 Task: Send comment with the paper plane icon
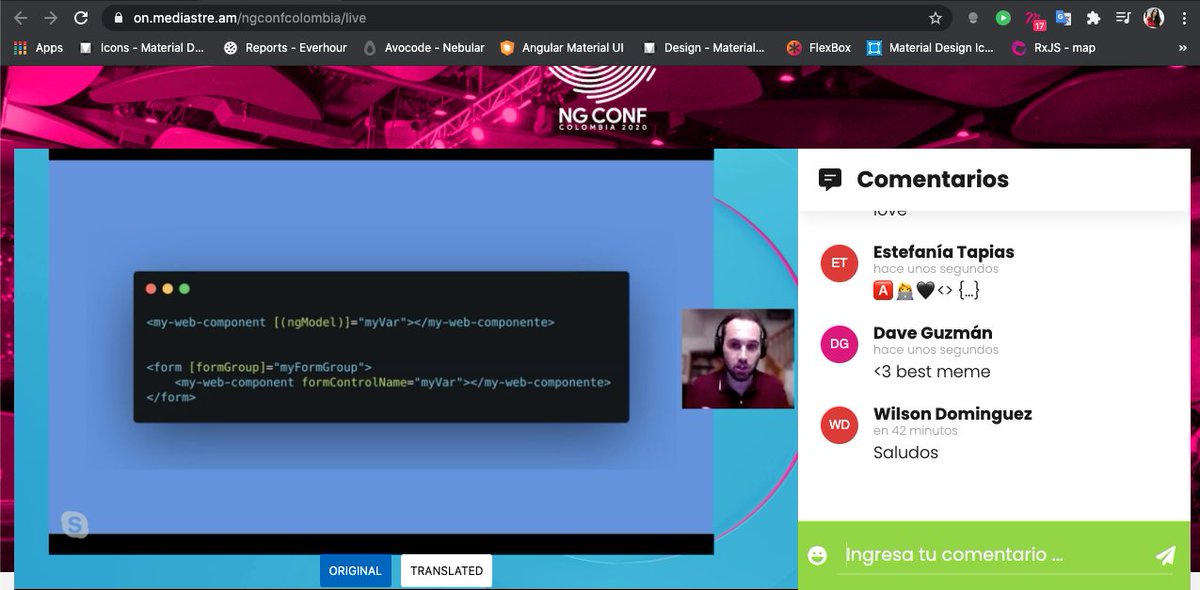[x=1165, y=555]
